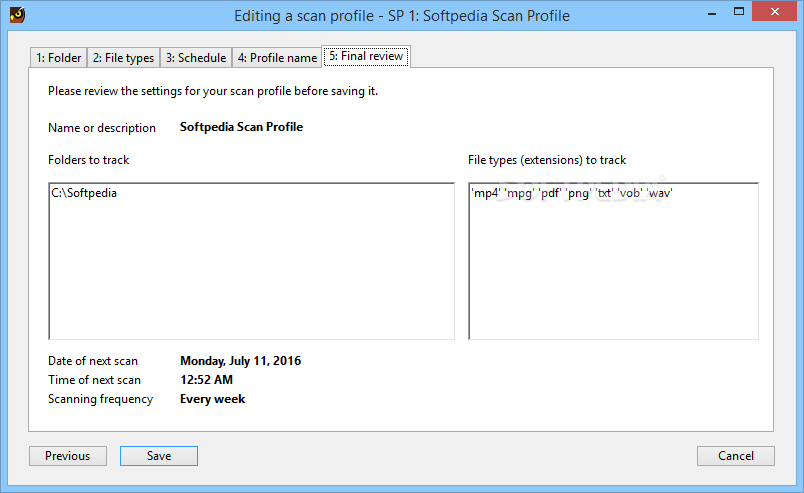Click the Time of next scan label
This screenshot has height=493, width=804.
tap(94, 380)
